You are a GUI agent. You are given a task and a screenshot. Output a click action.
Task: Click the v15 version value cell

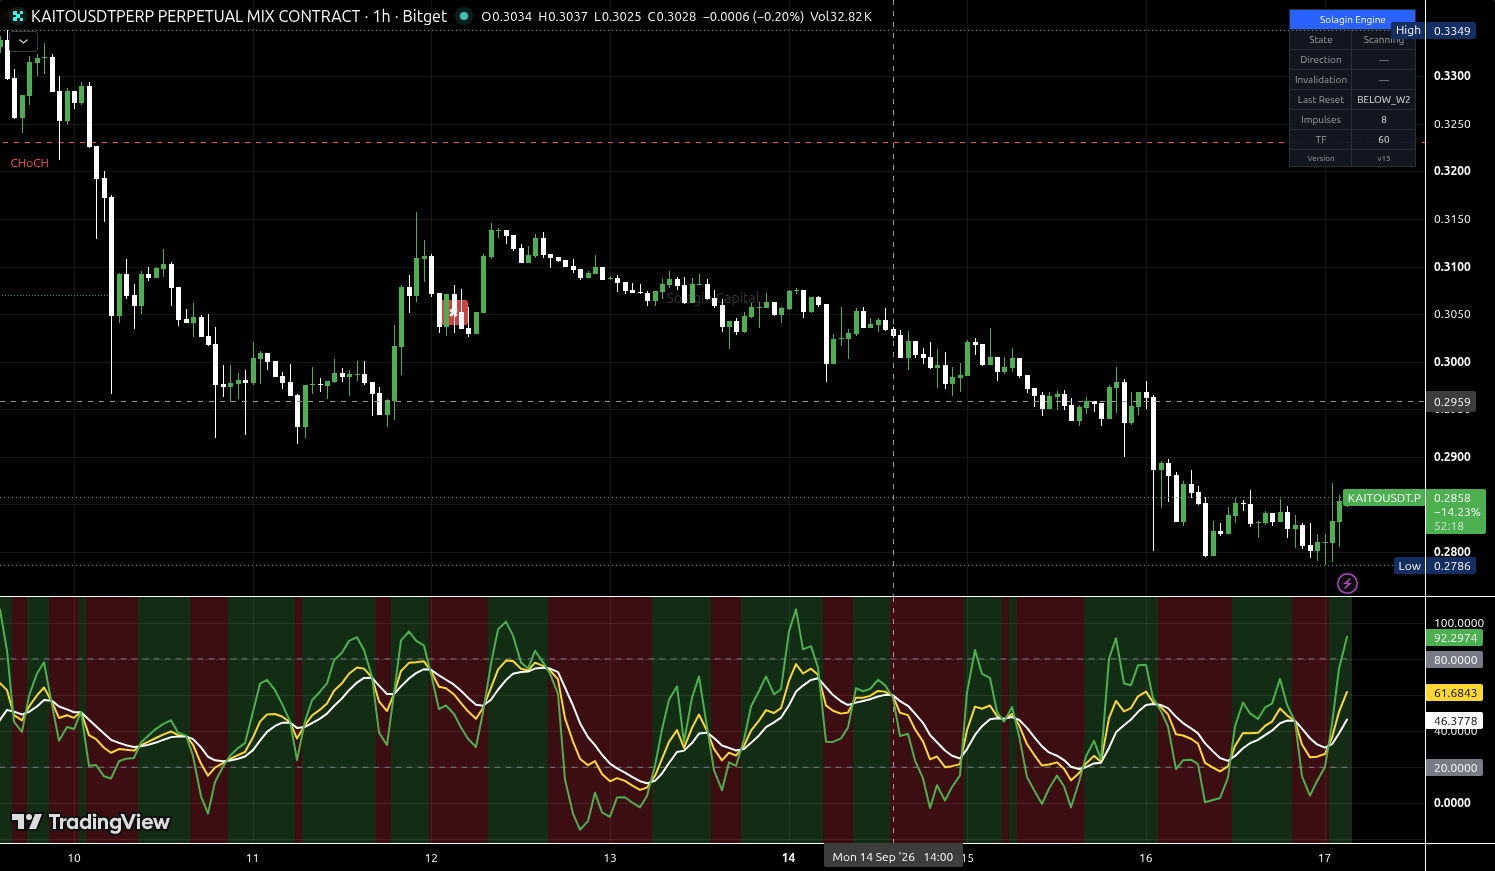pos(1384,158)
